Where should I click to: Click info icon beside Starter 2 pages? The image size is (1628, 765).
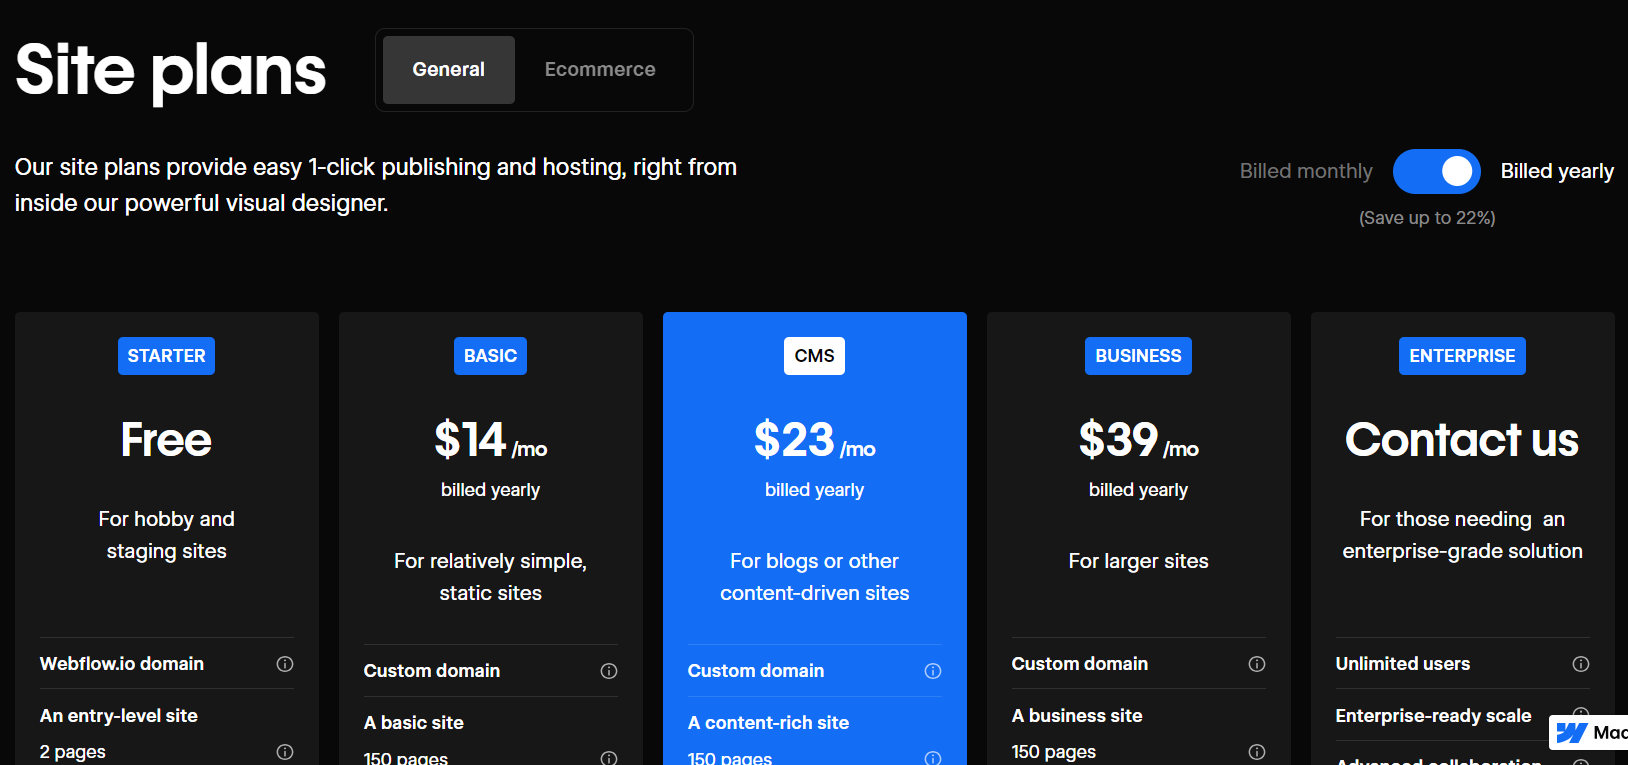(x=285, y=752)
